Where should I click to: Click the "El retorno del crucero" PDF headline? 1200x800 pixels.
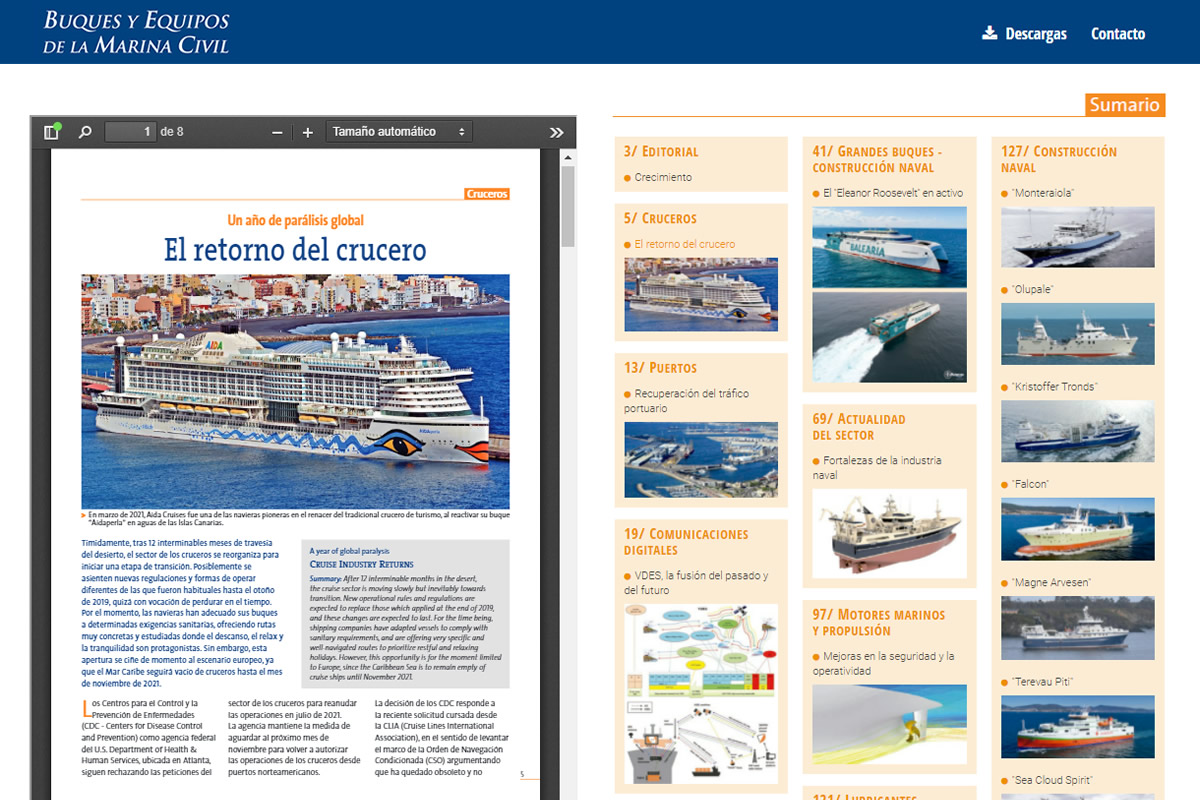click(295, 249)
